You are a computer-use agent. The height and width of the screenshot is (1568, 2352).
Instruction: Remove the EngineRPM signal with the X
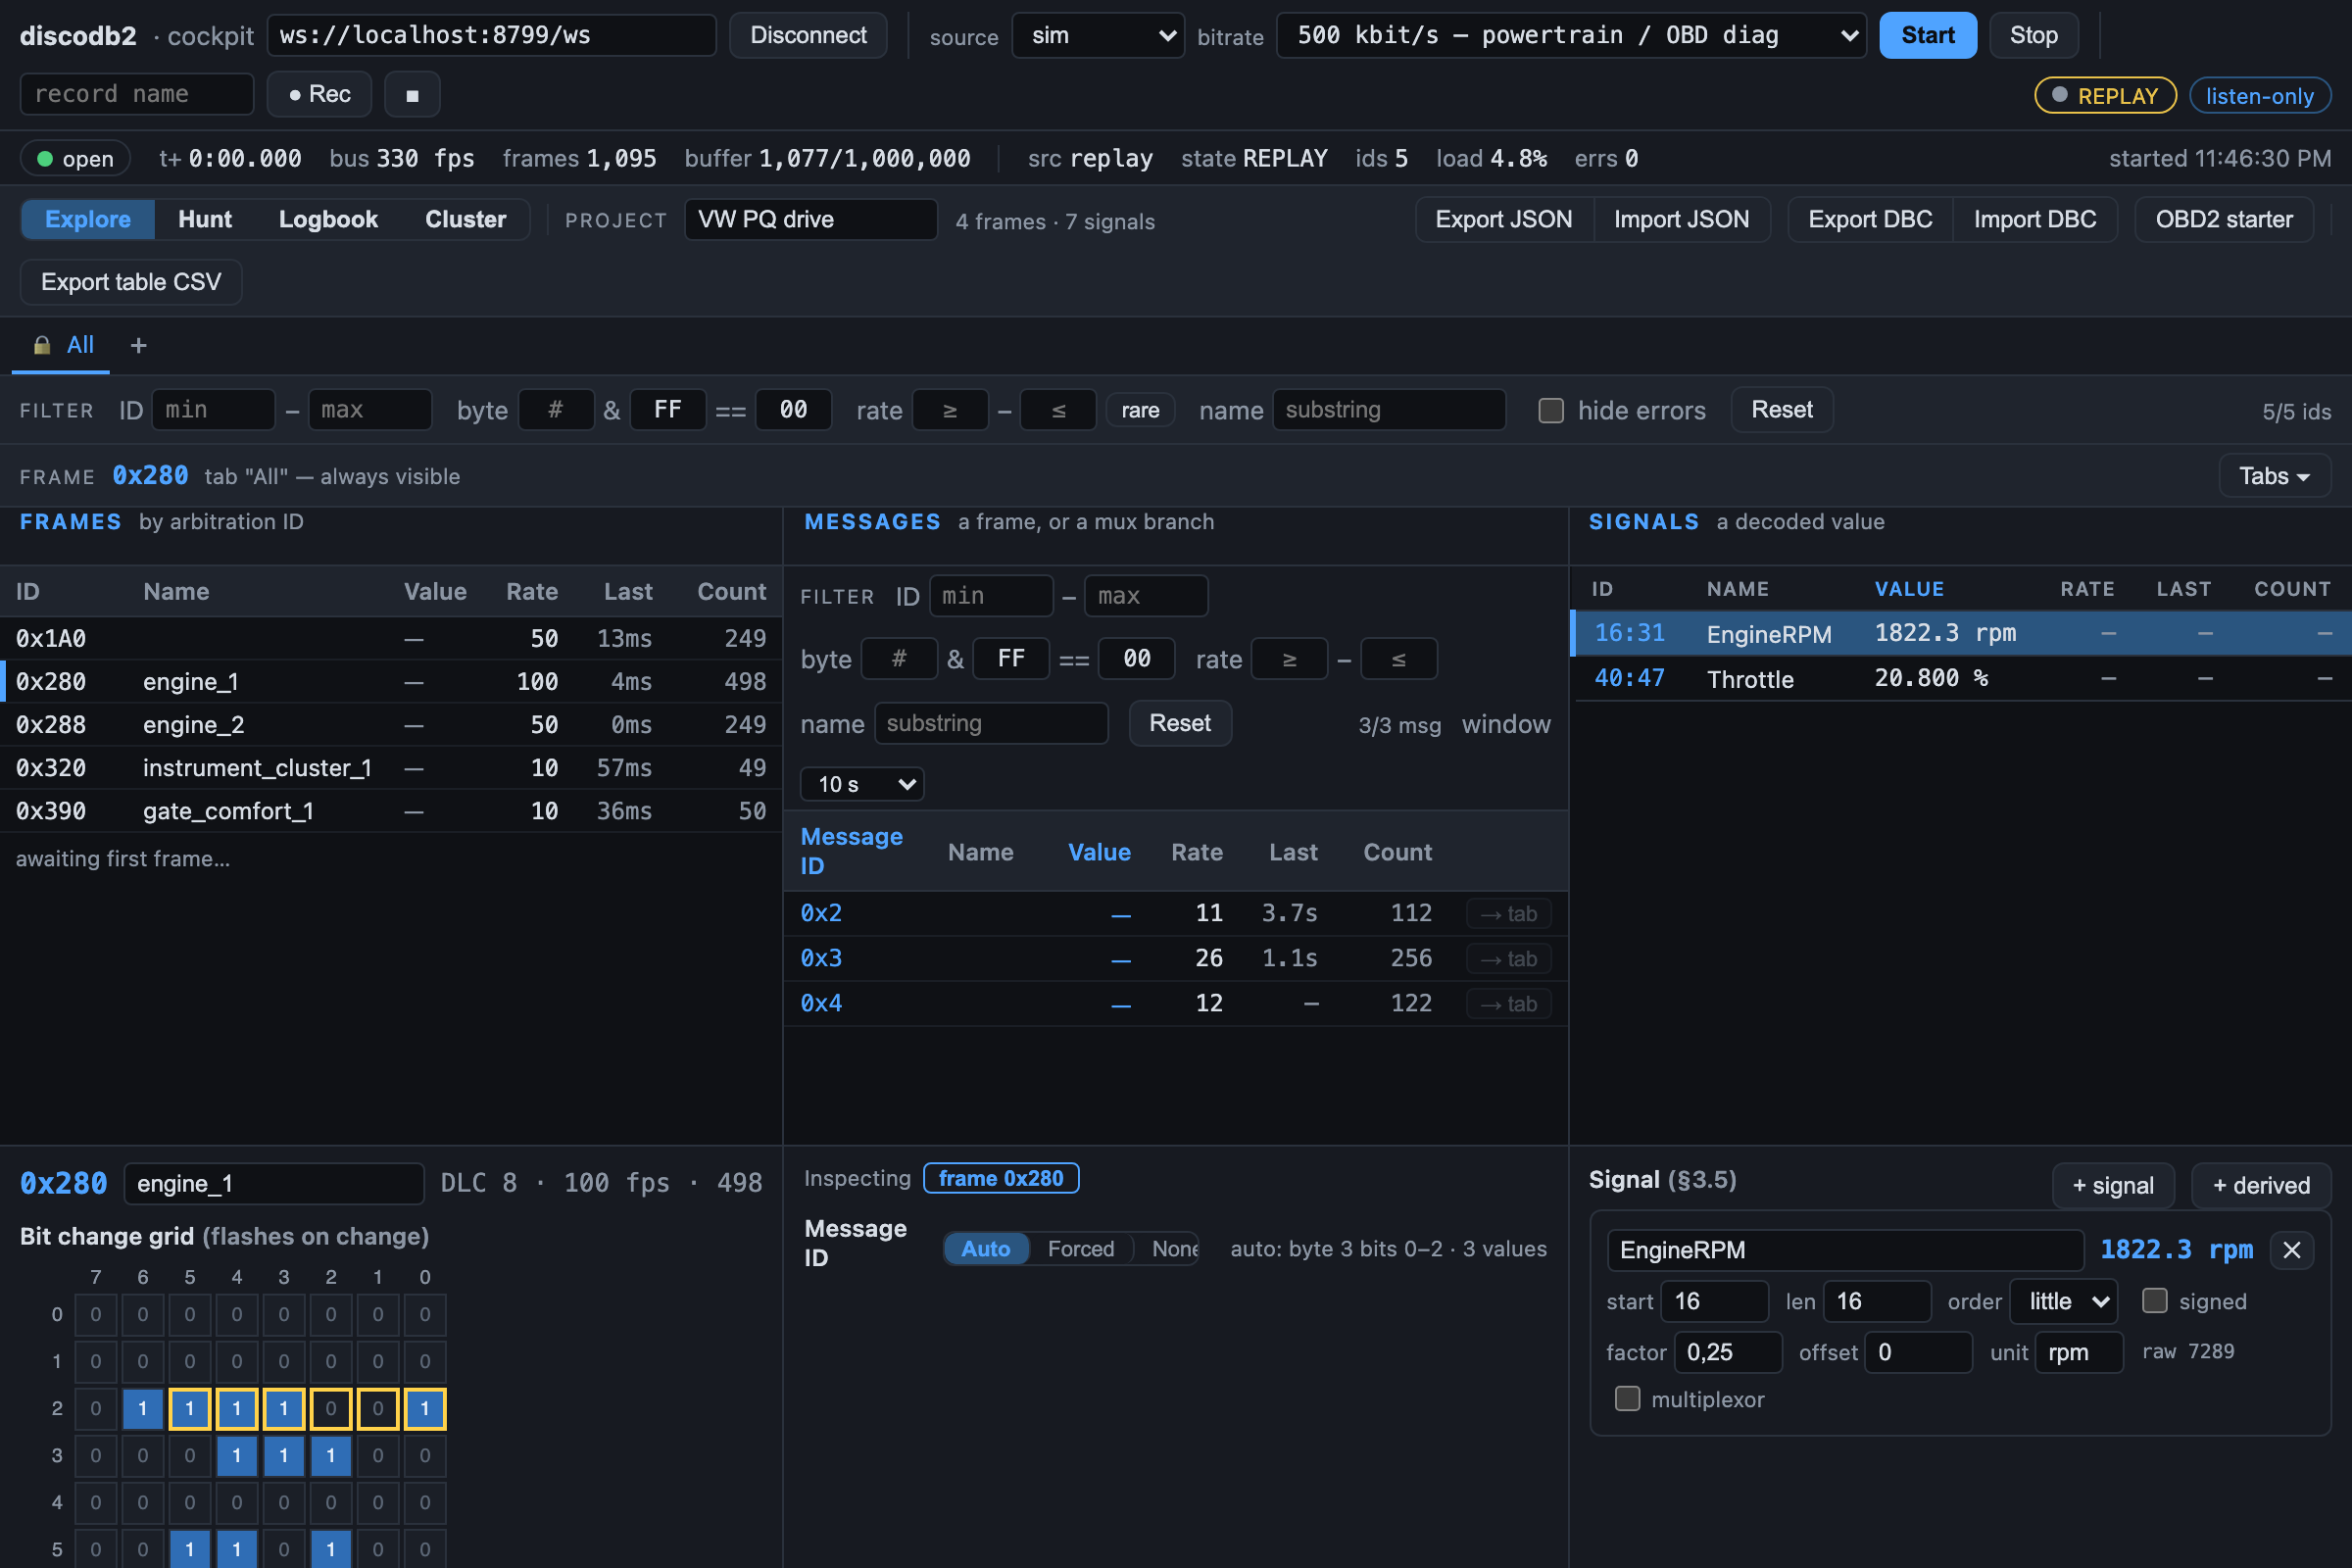pos(2292,1250)
